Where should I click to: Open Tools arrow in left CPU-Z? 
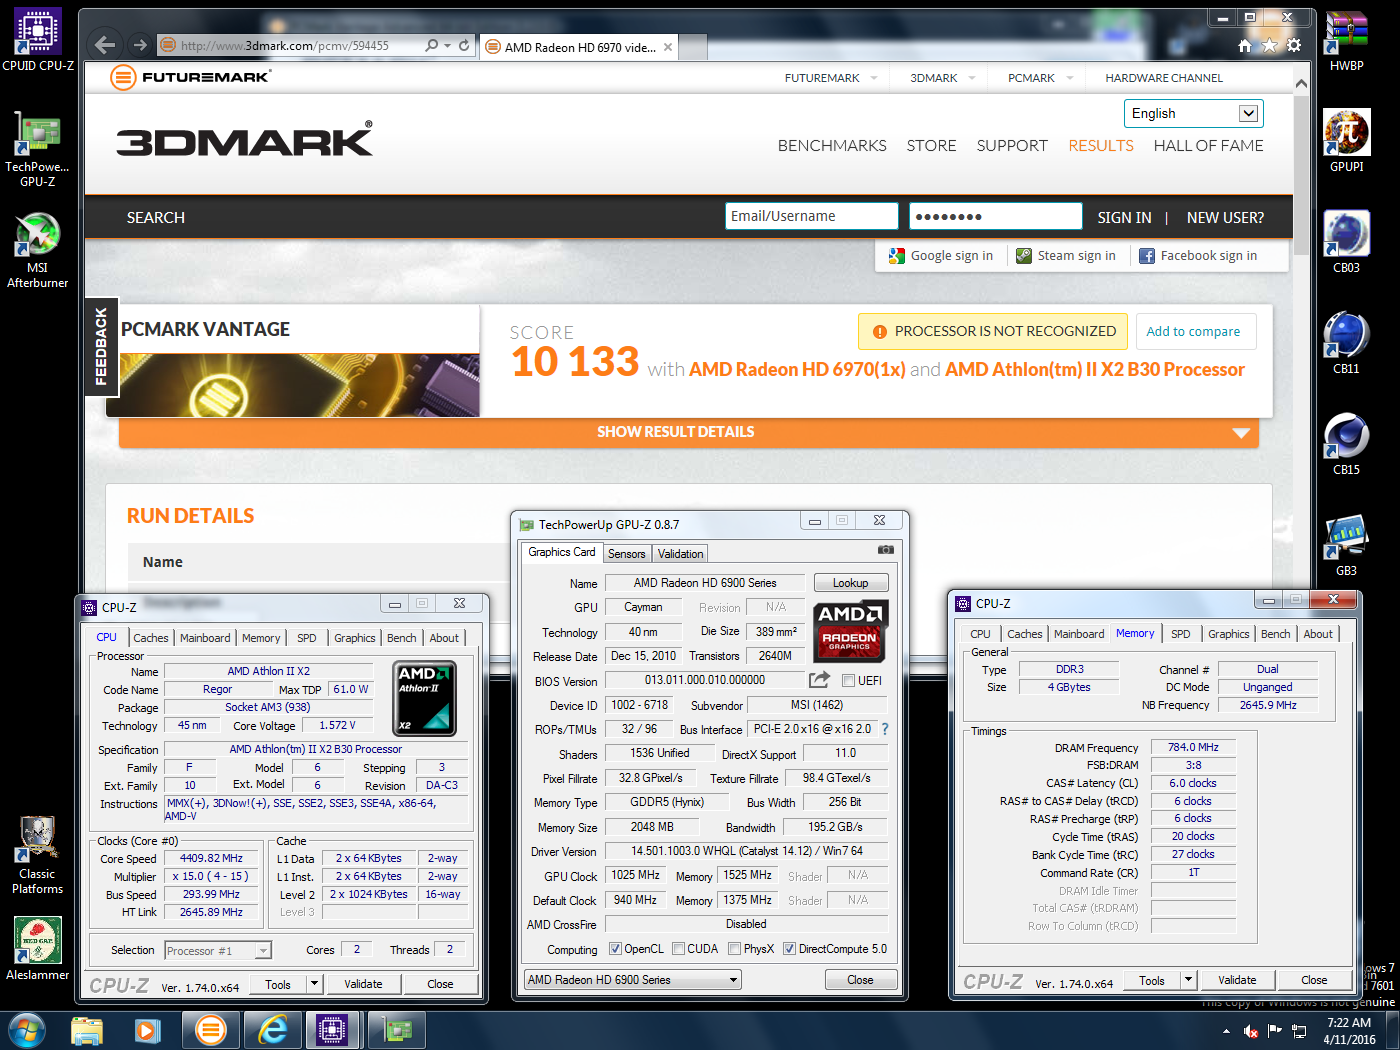[x=314, y=984]
